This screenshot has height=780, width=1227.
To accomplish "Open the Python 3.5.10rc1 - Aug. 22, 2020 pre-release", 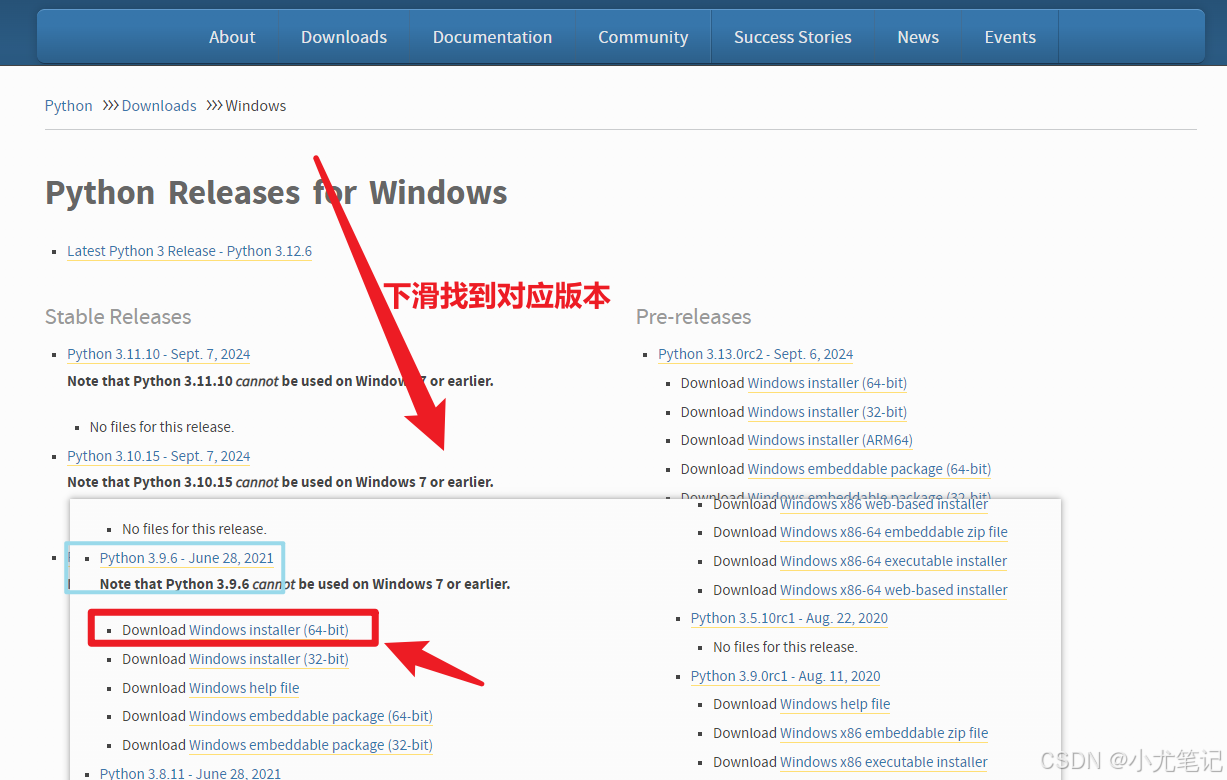I will (x=789, y=618).
